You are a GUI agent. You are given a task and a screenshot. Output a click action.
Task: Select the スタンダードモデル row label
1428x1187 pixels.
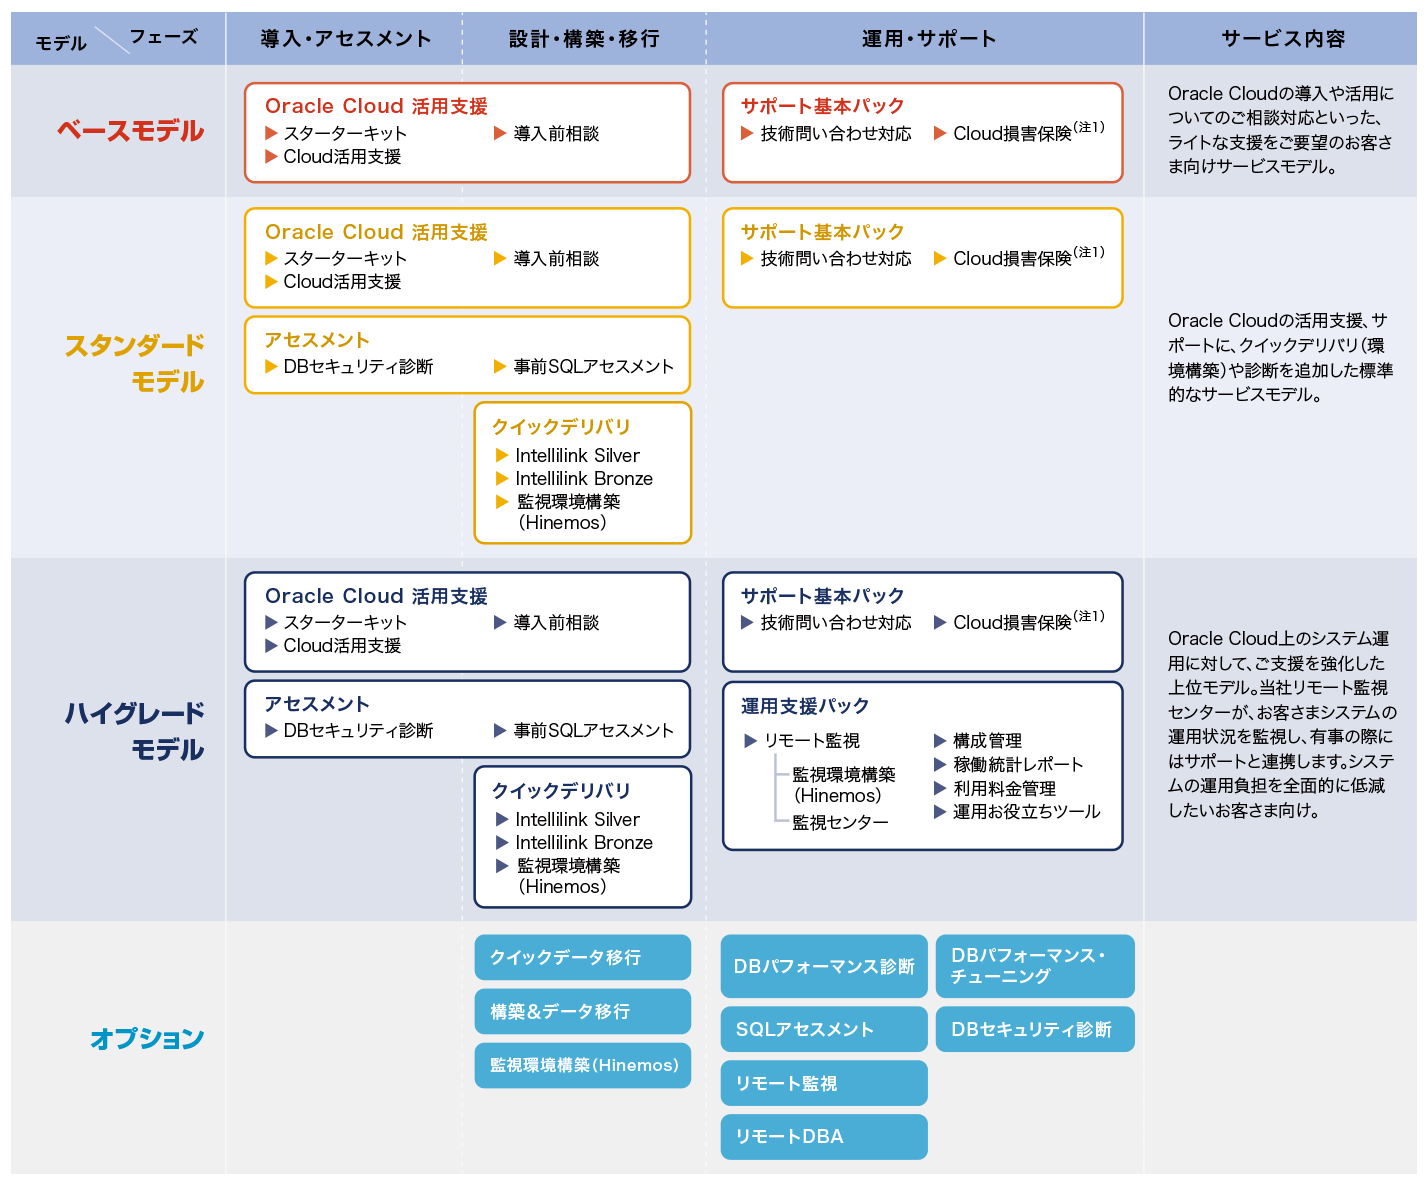[134, 363]
